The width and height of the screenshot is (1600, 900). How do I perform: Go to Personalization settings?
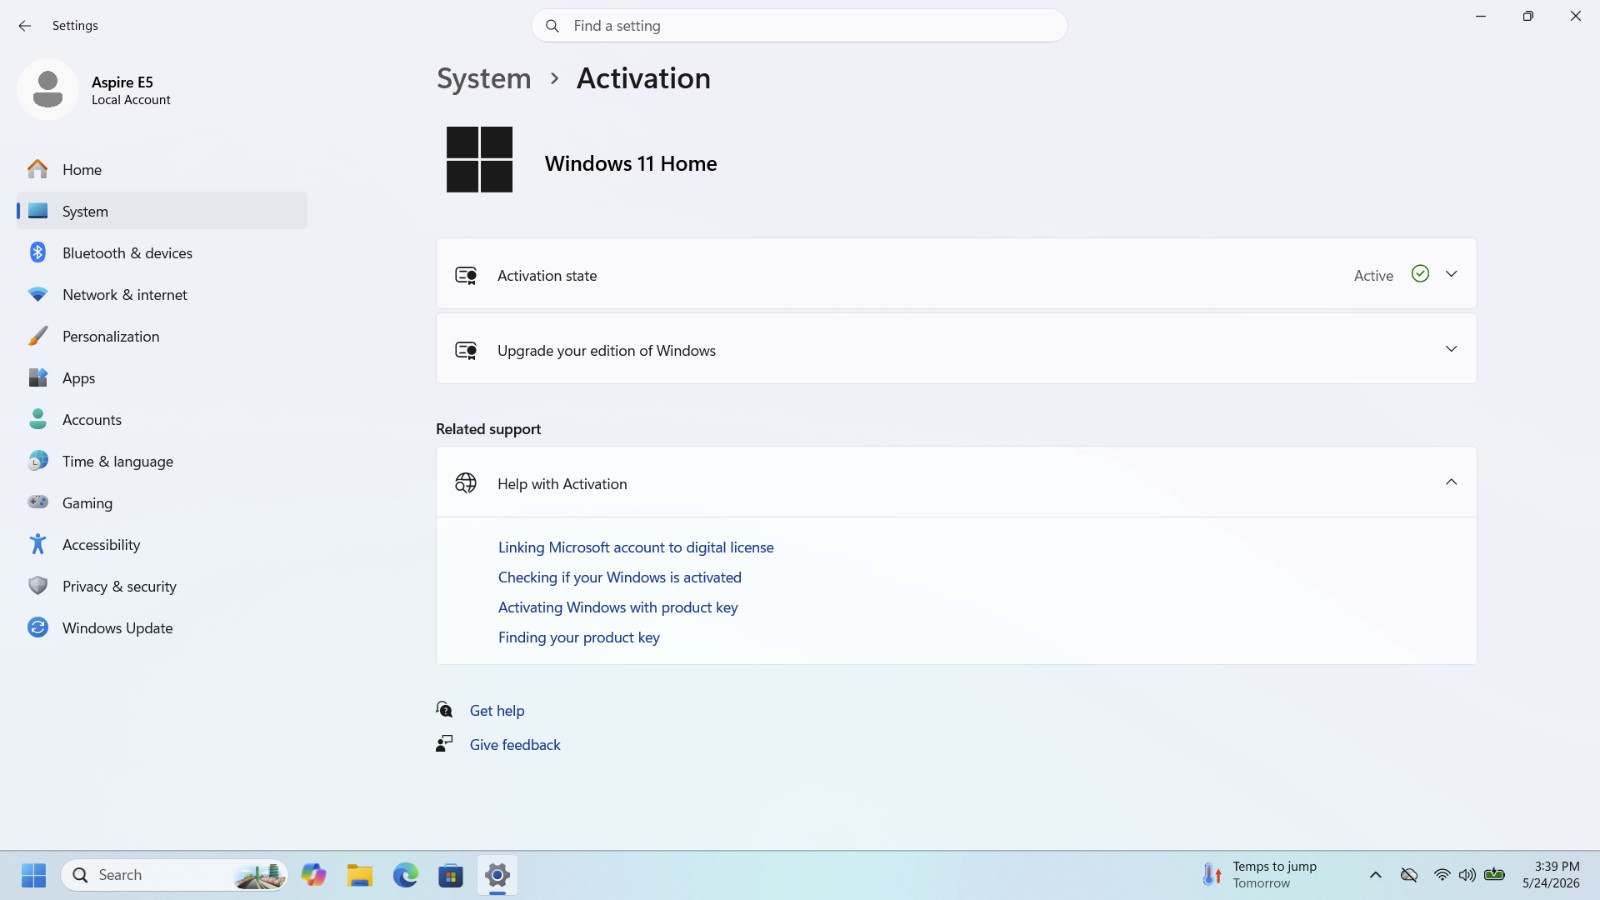tap(162, 336)
